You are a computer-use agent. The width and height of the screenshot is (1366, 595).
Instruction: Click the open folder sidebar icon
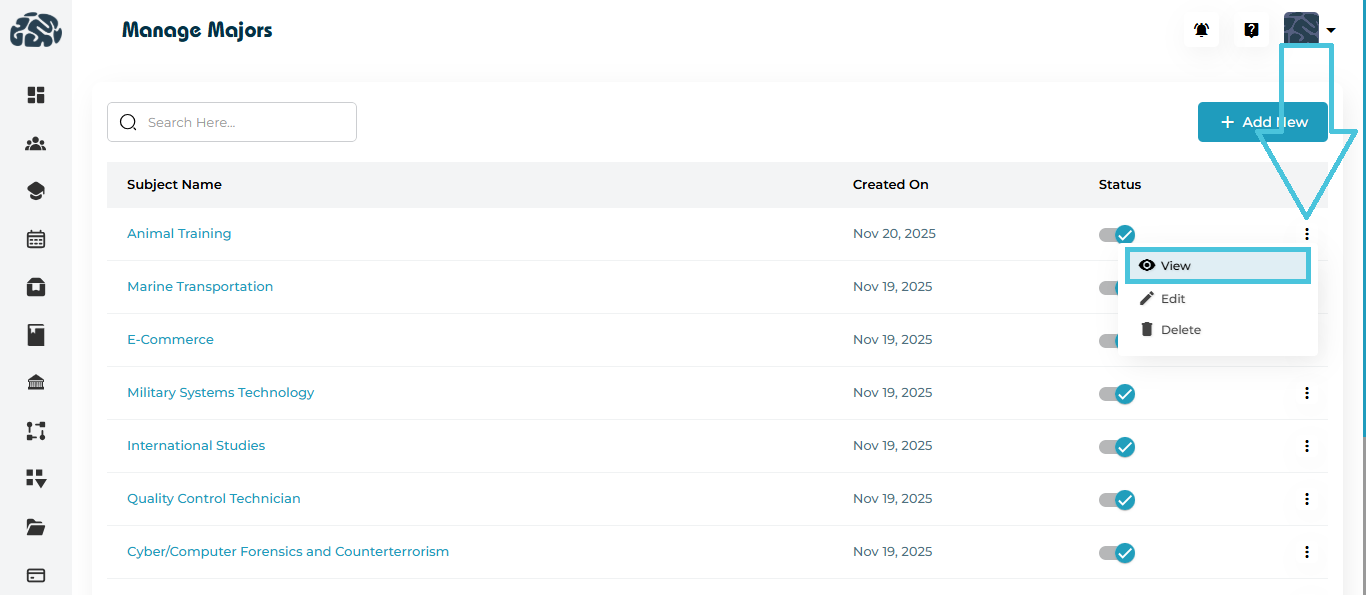point(36,527)
